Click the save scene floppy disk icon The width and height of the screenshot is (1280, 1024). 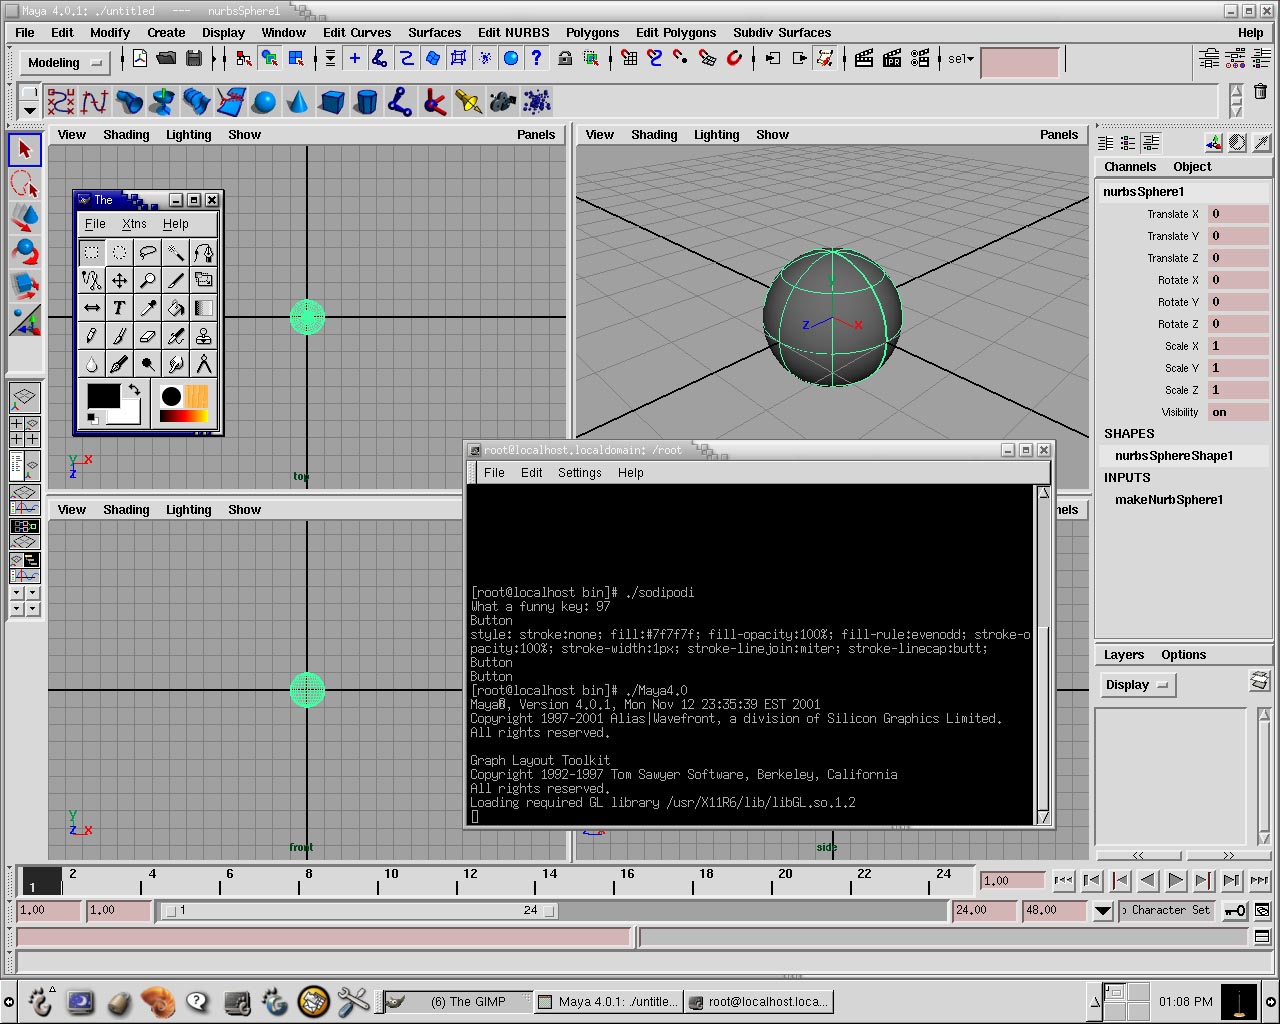tap(194, 59)
